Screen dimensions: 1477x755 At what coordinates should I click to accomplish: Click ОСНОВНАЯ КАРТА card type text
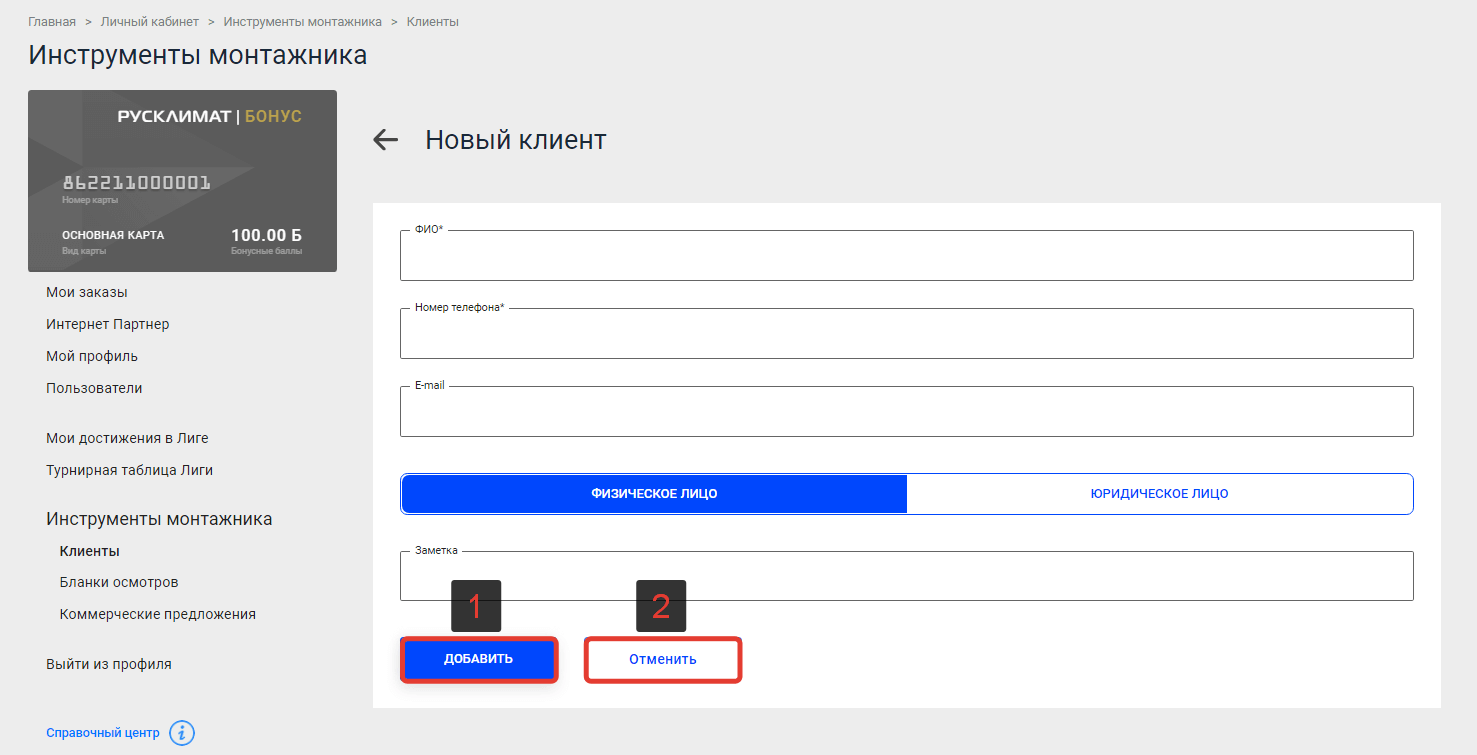(113, 235)
